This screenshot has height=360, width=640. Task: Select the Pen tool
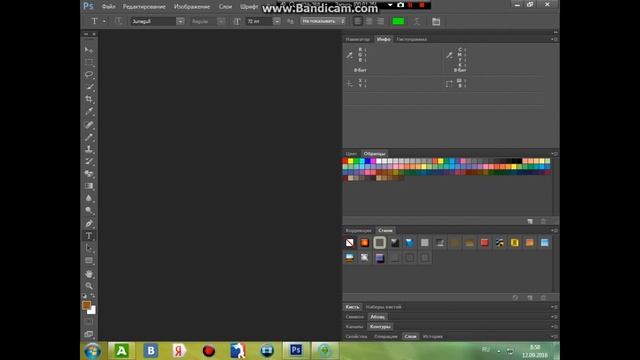[89, 223]
